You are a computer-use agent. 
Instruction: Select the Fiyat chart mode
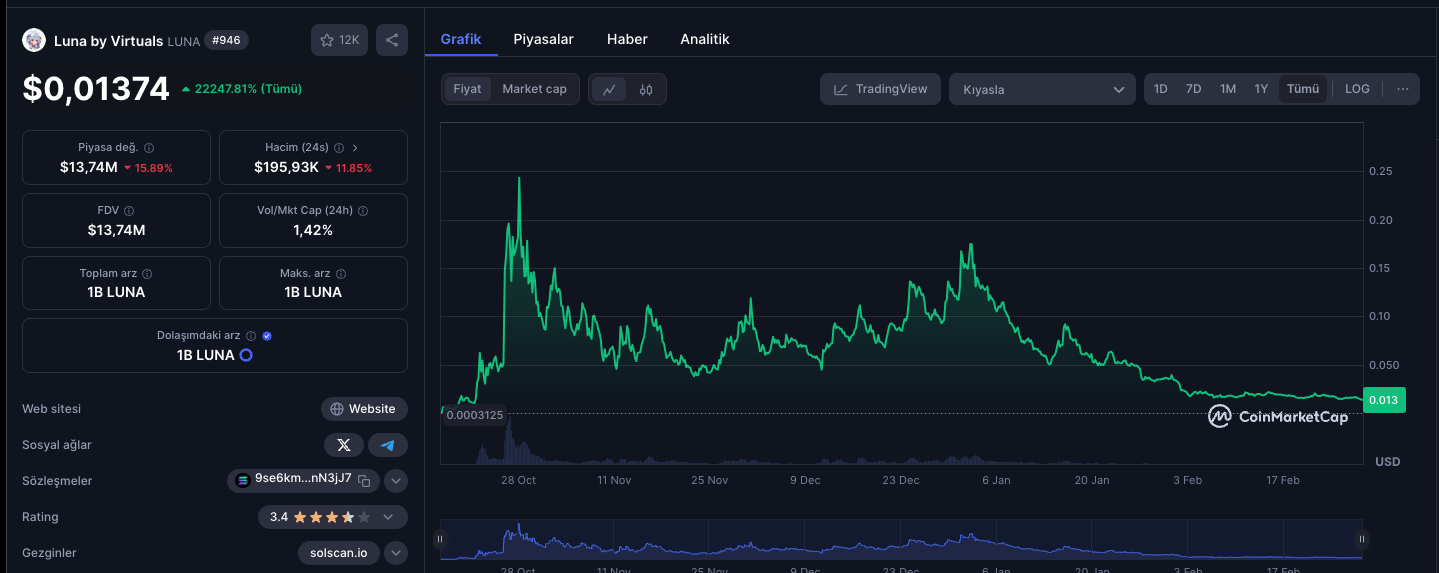[x=467, y=89]
